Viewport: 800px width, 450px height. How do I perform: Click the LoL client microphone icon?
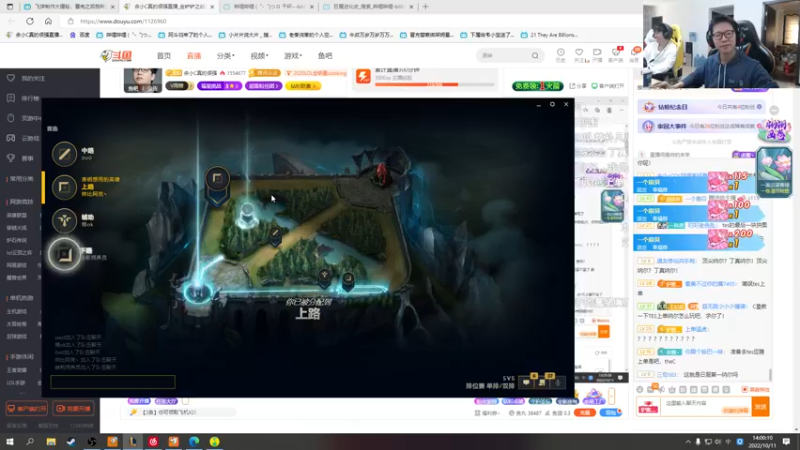click(558, 382)
